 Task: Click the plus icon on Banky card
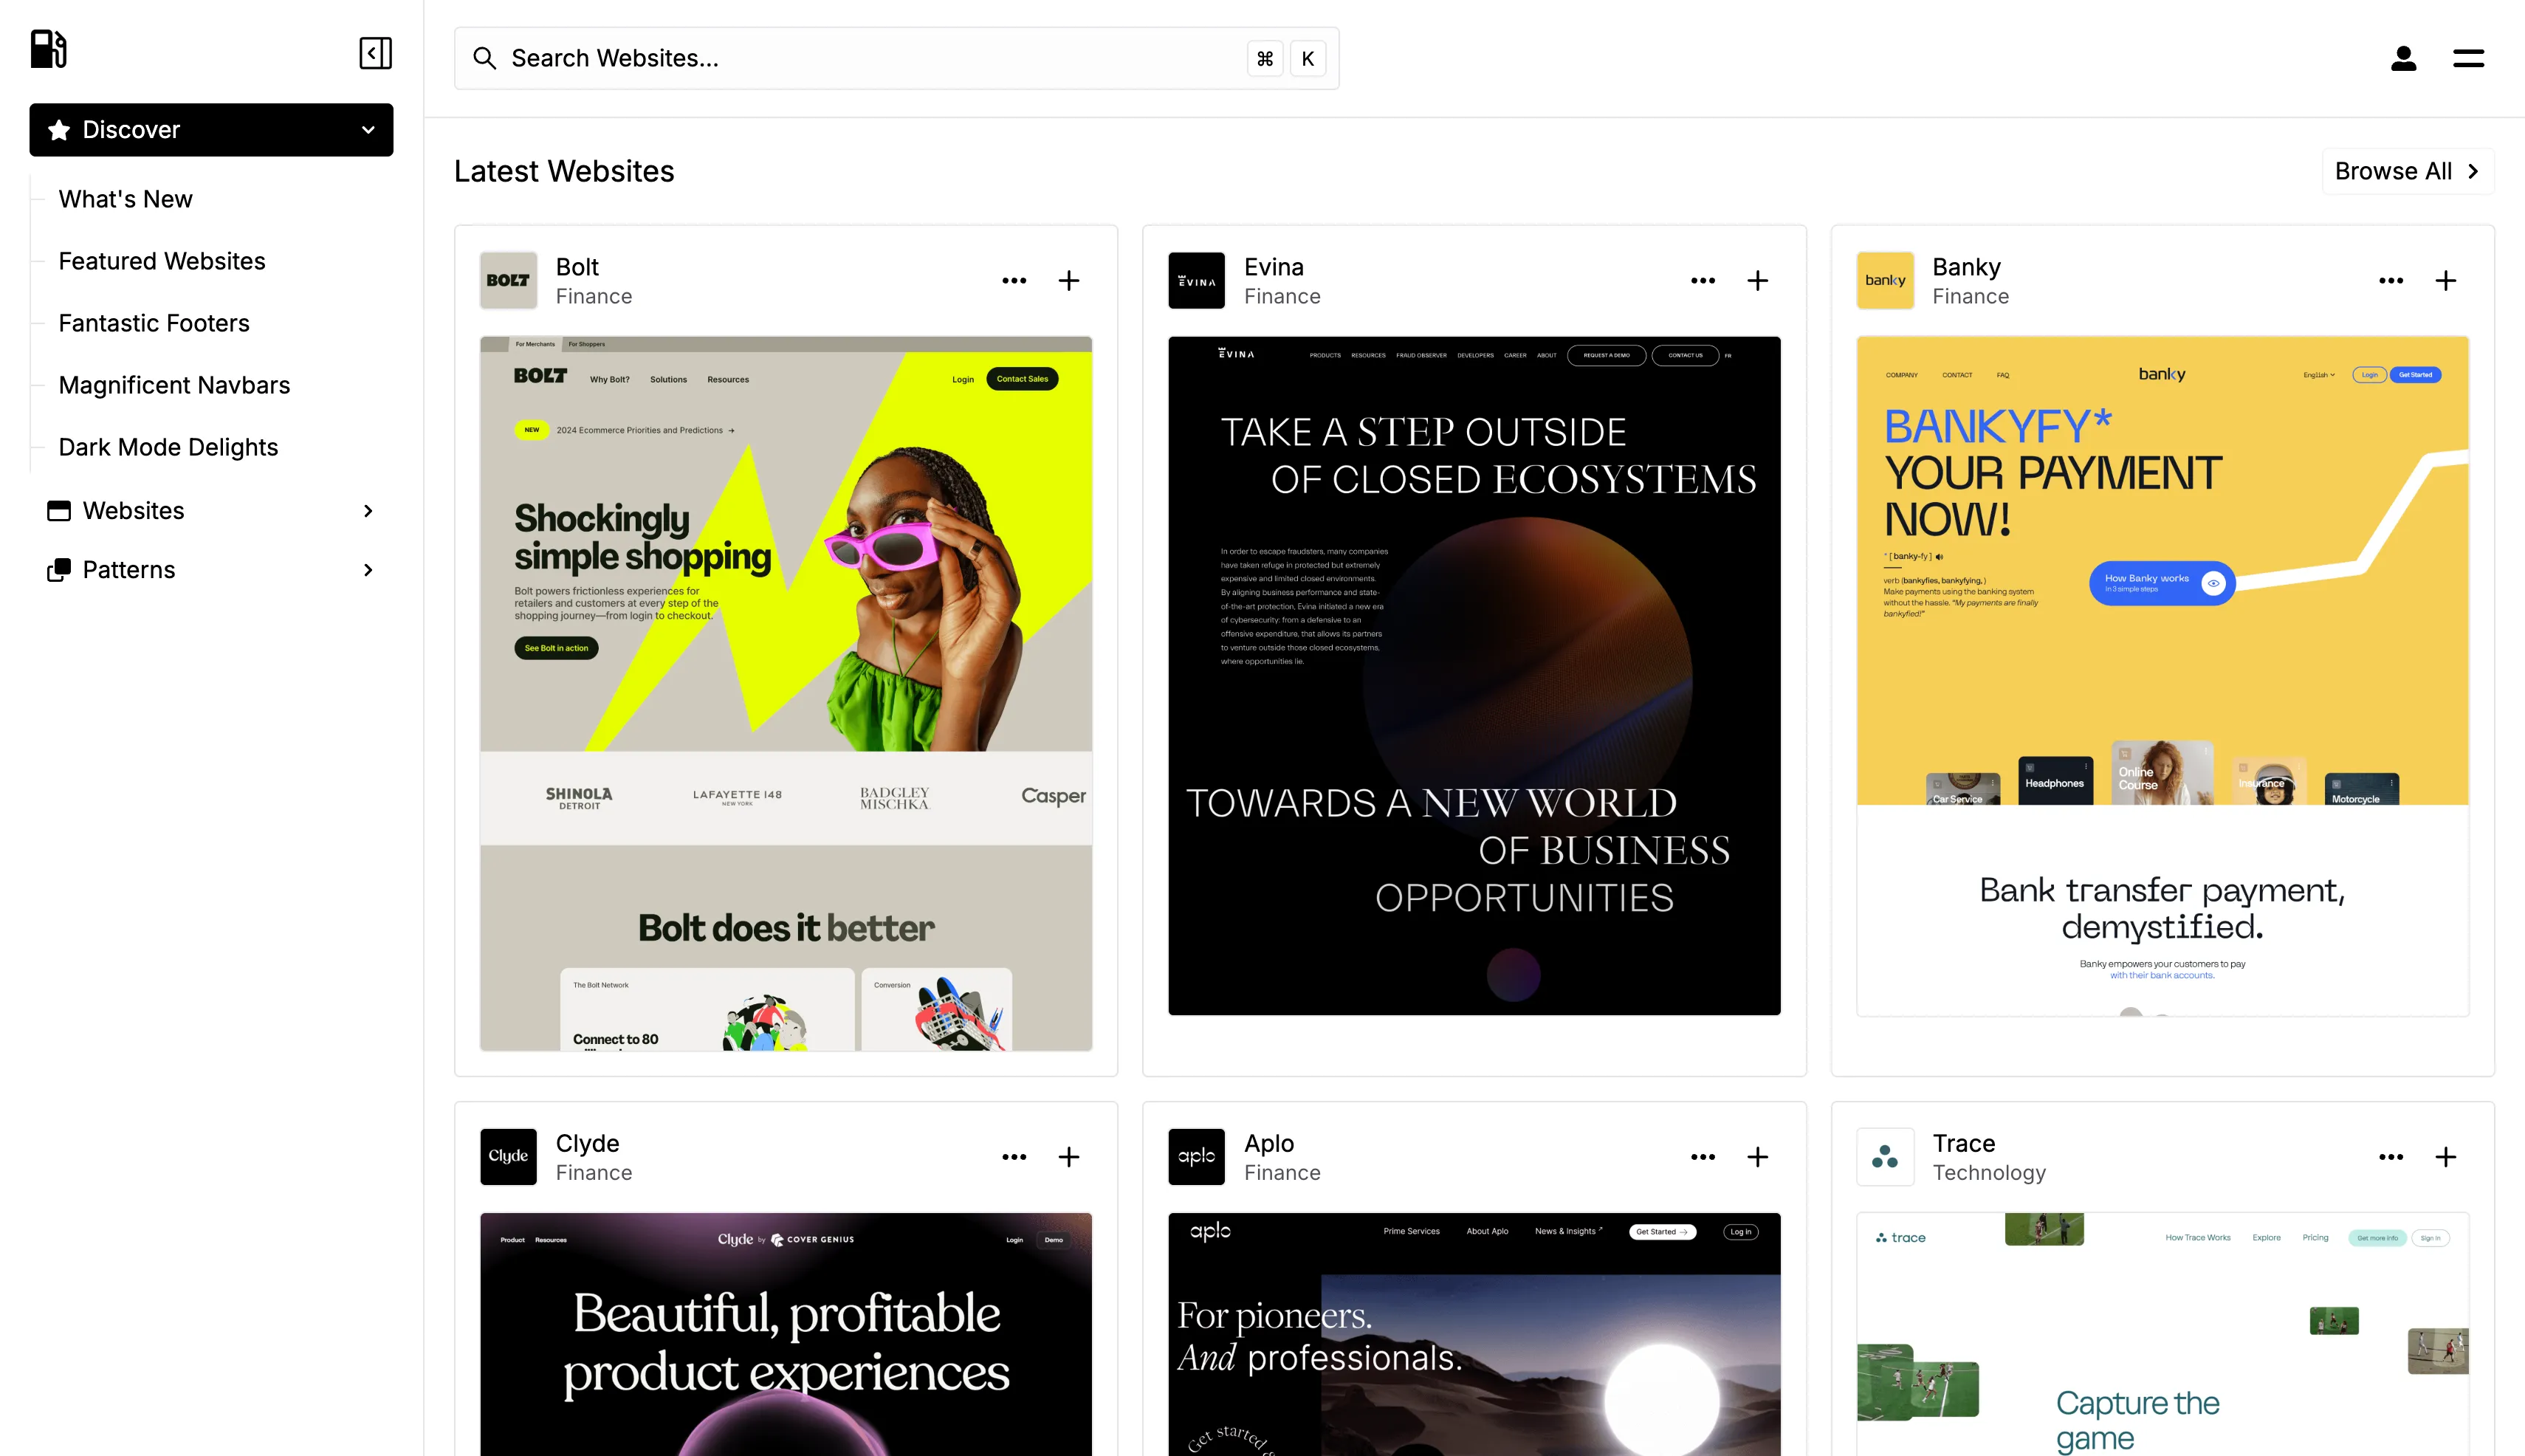(2445, 281)
